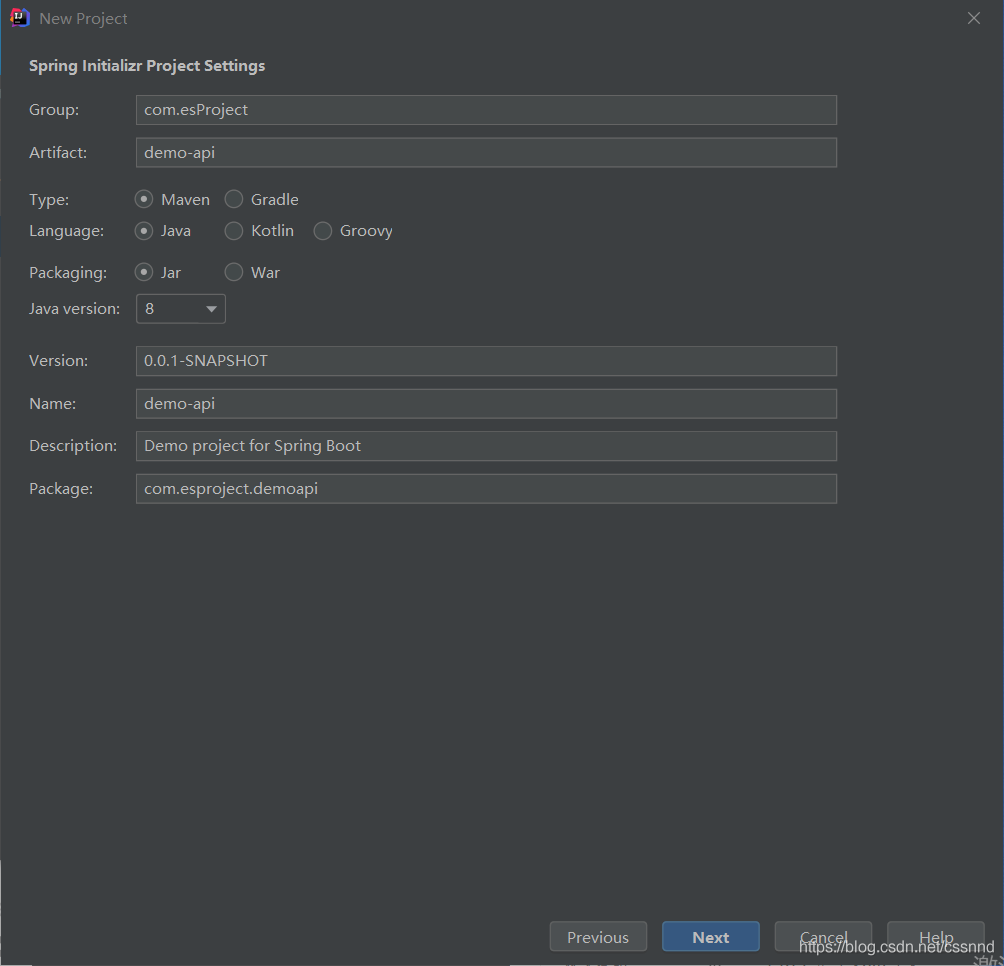Click the Spring Initializr Project Settings heading
Screen dimensions: 1004x966
(147, 66)
